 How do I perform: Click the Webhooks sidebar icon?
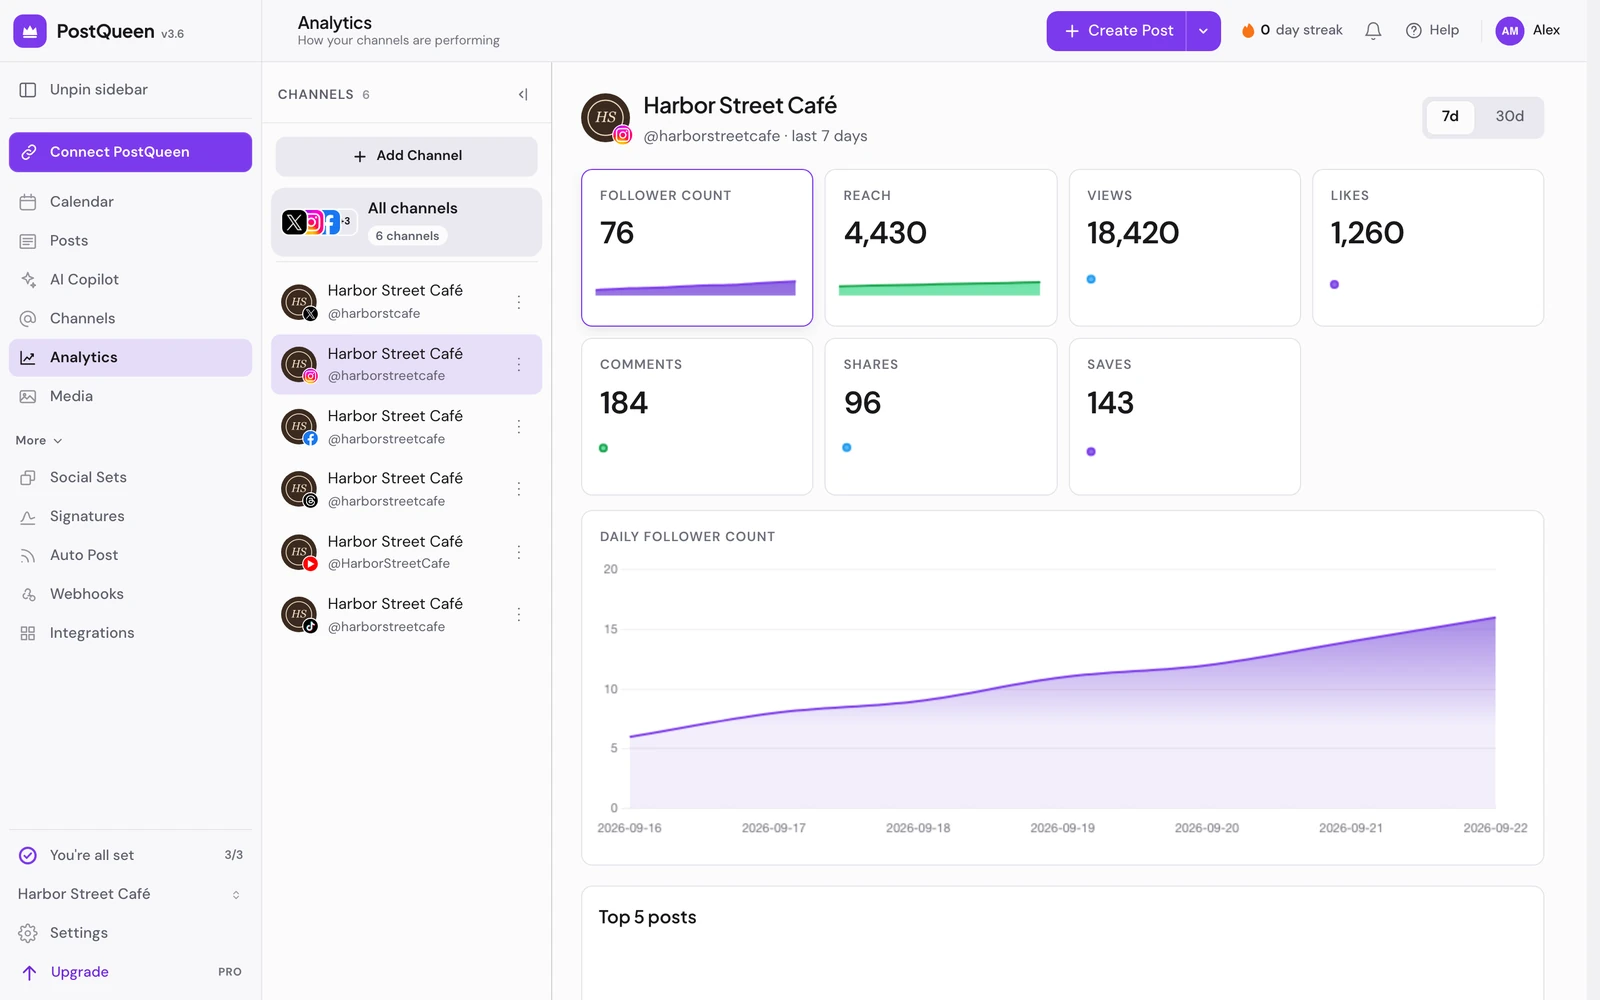pyautogui.click(x=28, y=594)
